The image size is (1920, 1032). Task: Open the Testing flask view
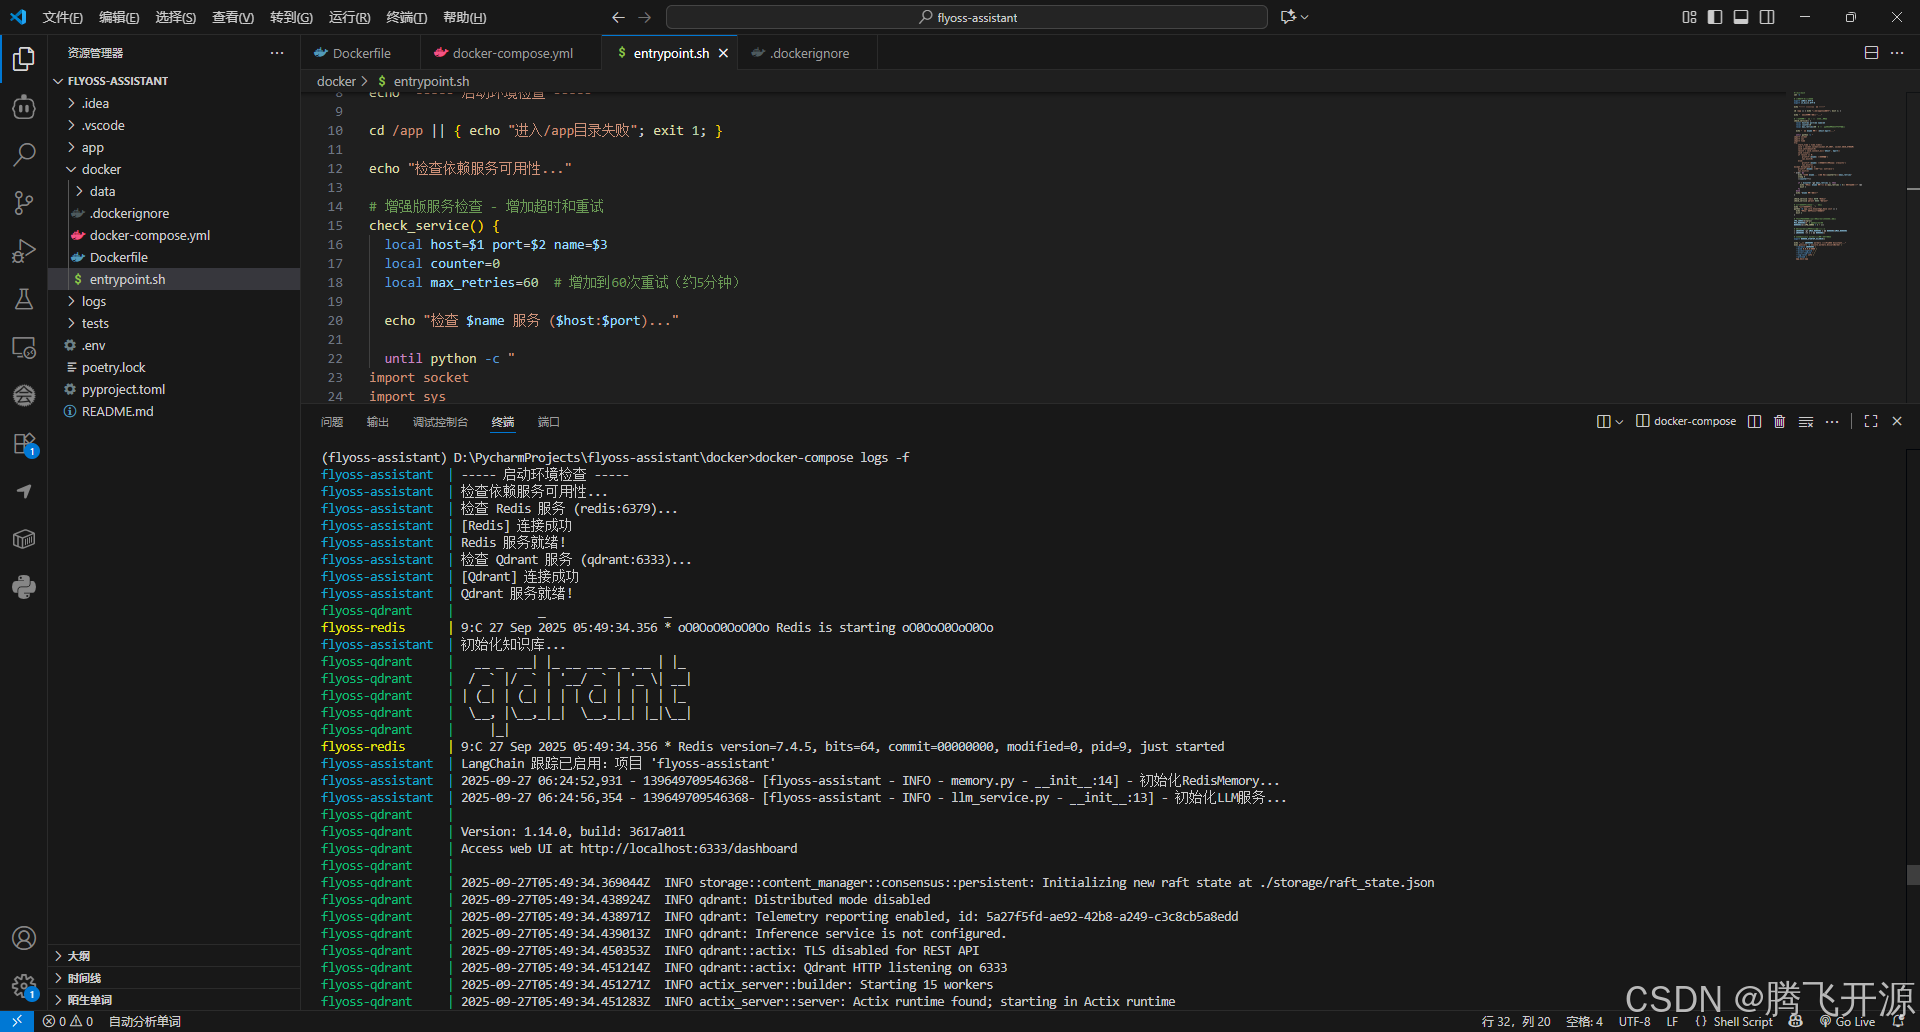(x=24, y=299)
